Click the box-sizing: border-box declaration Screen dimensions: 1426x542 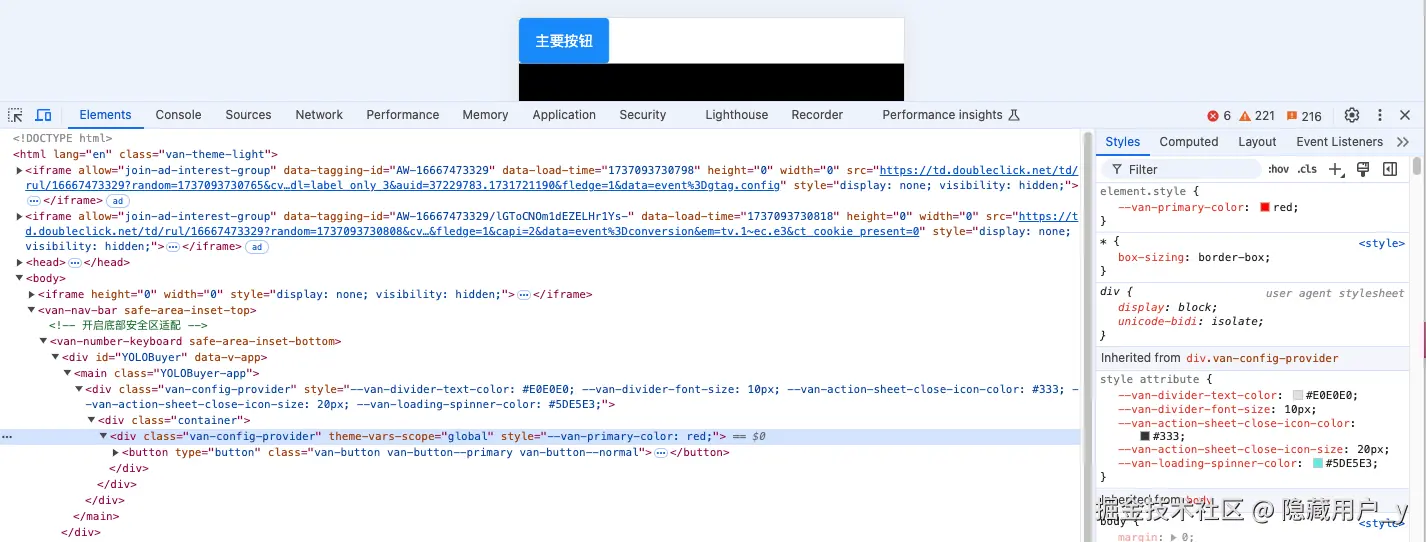click(x=1194, y=257)
